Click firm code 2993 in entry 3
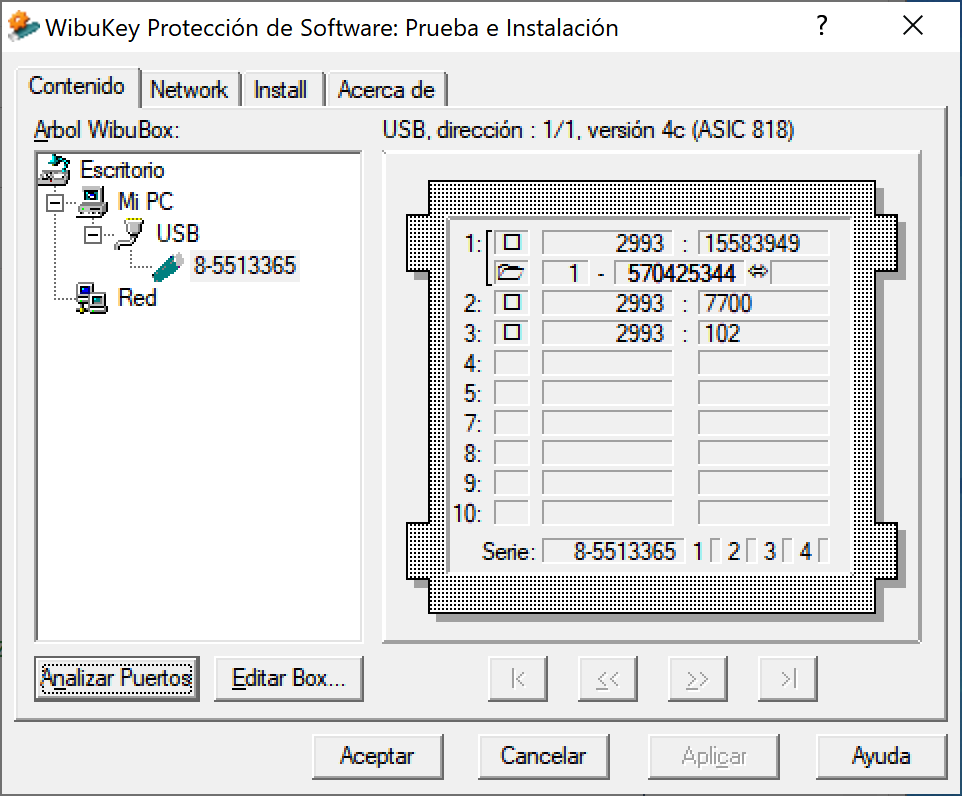The image size is (962, 796). pos(607,333)
